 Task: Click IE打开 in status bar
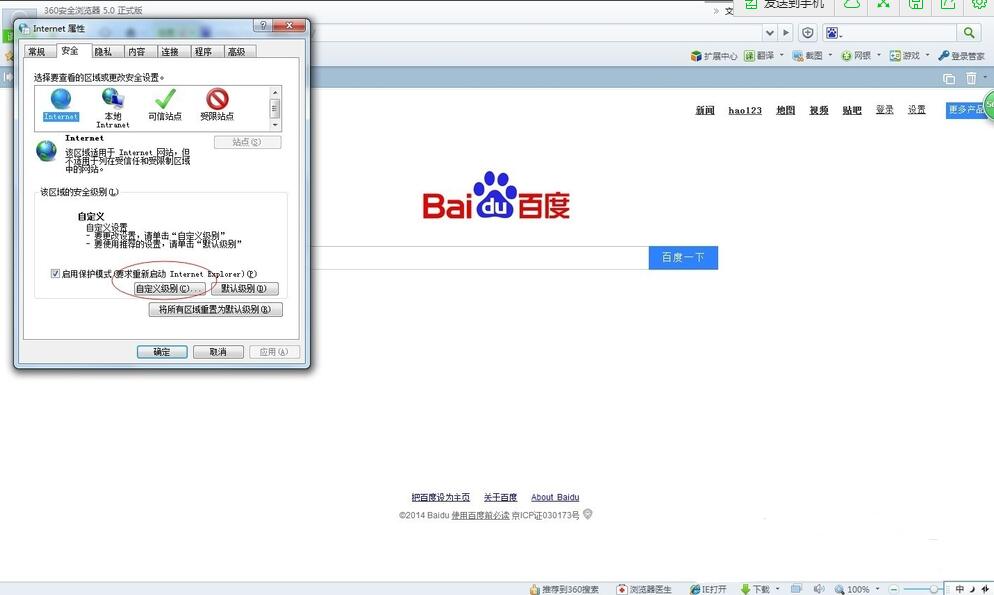point(708,589)
